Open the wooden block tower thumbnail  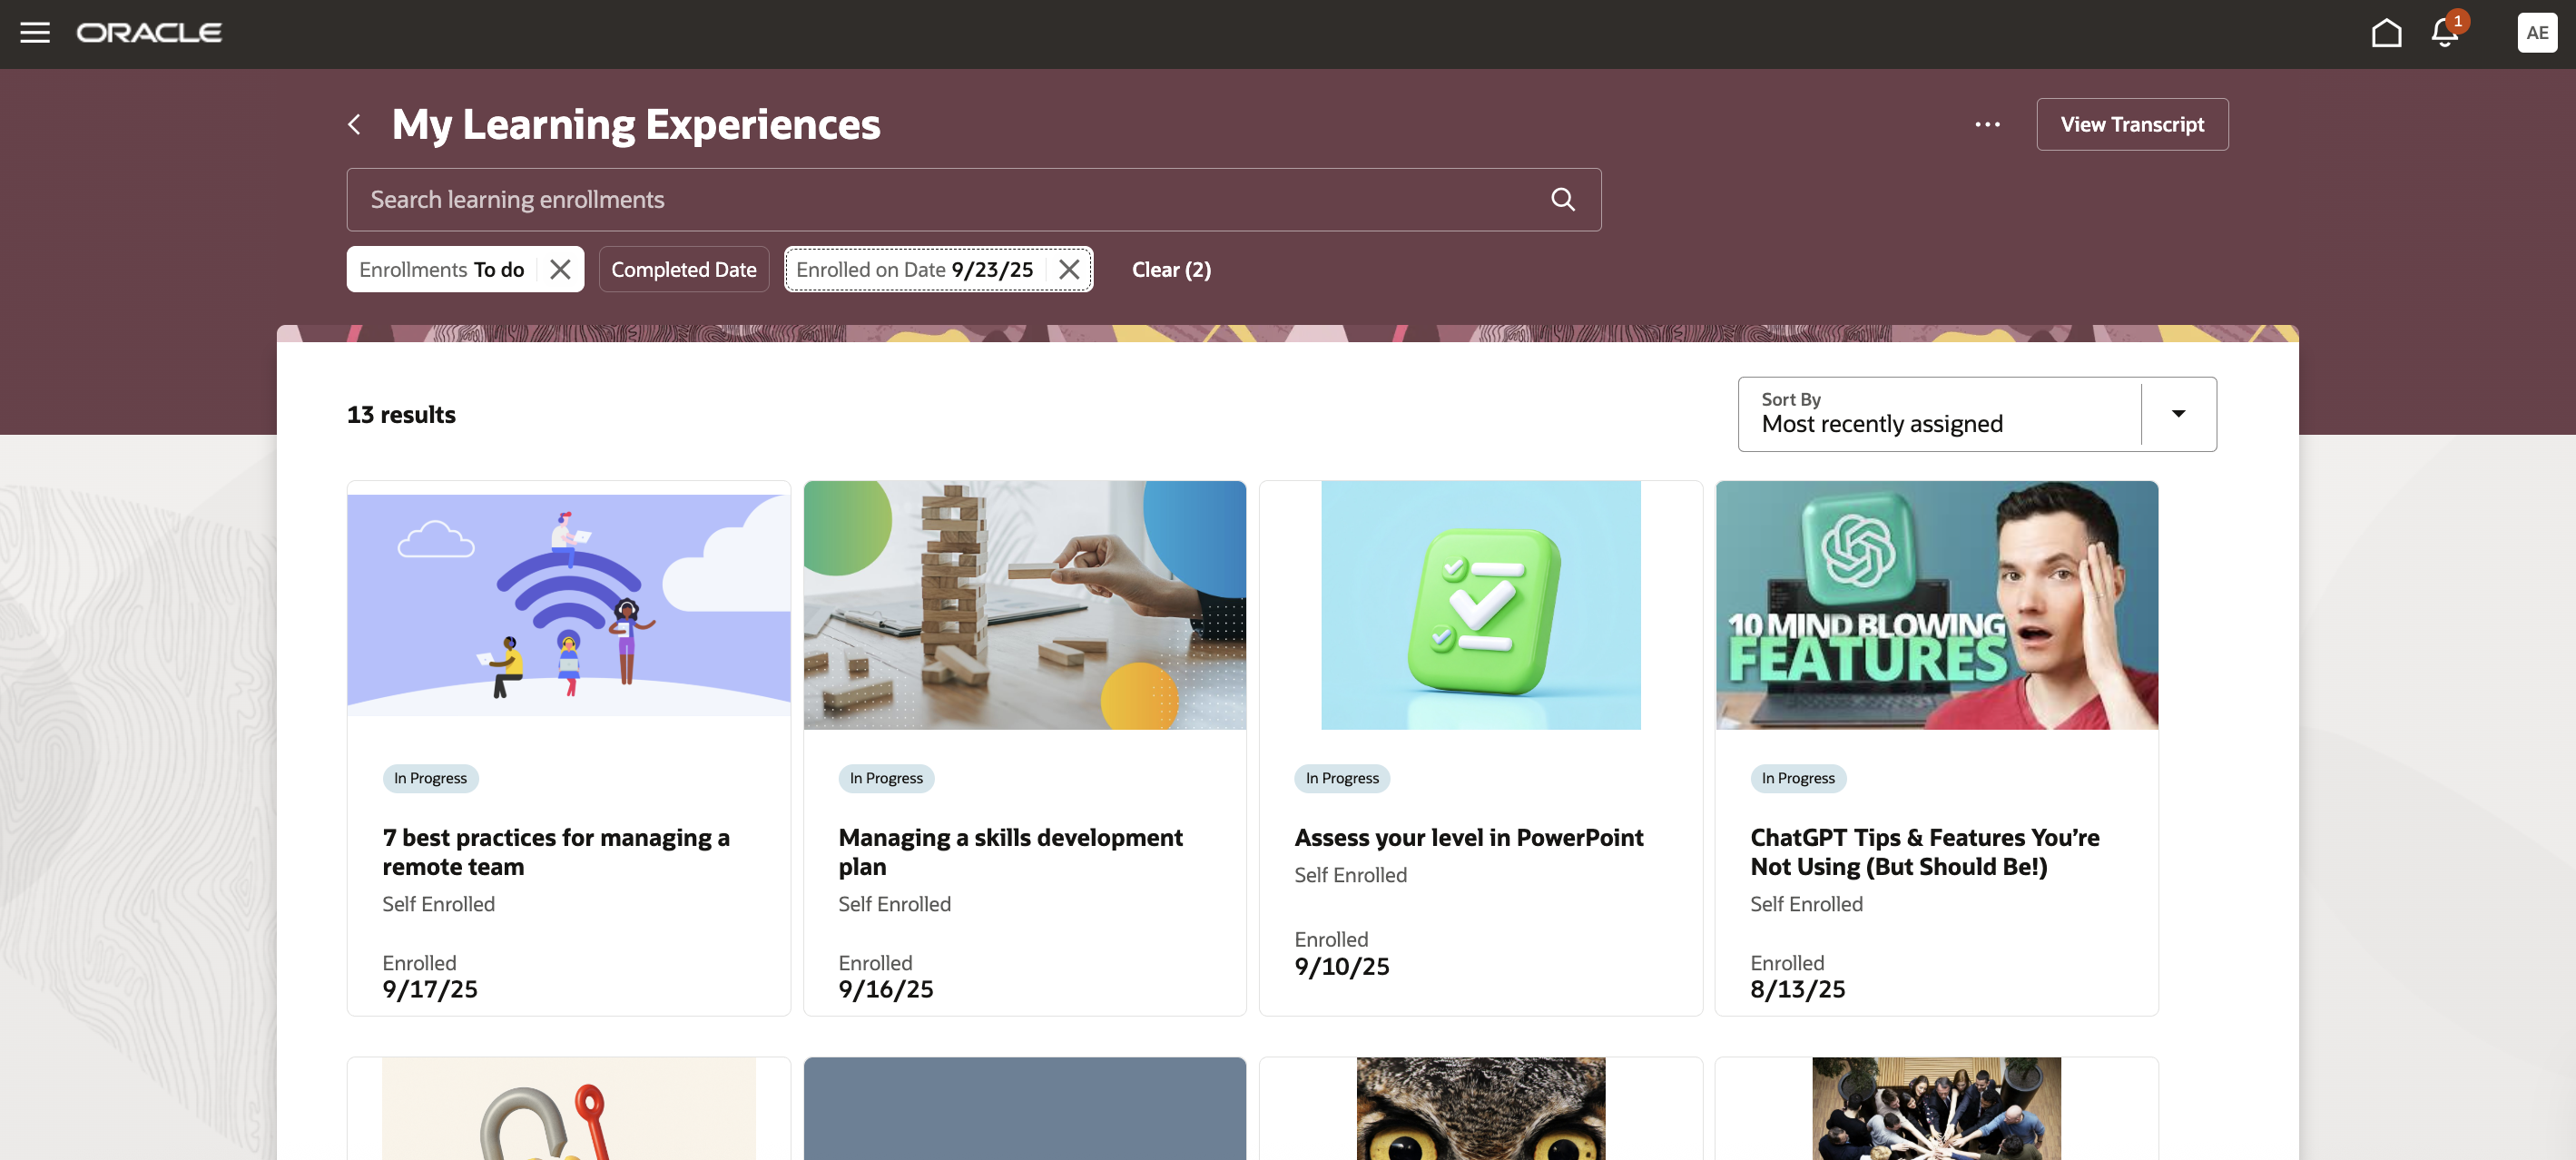pos(1024,605)
